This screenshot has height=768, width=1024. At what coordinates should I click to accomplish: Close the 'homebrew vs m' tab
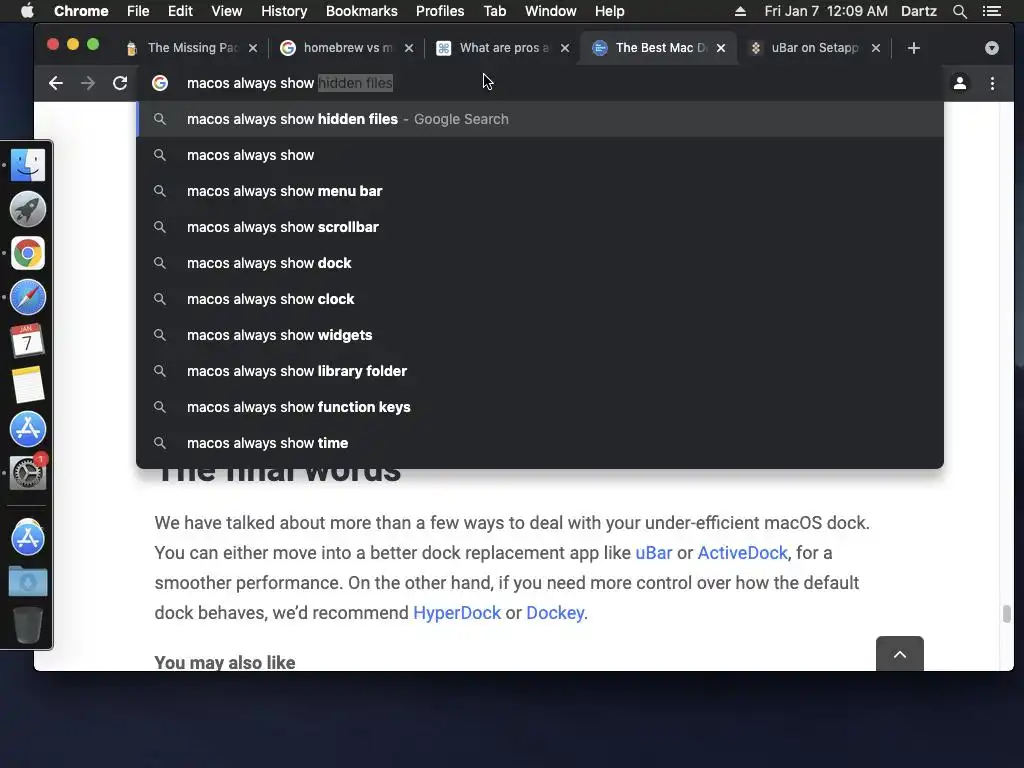[409, 48]
